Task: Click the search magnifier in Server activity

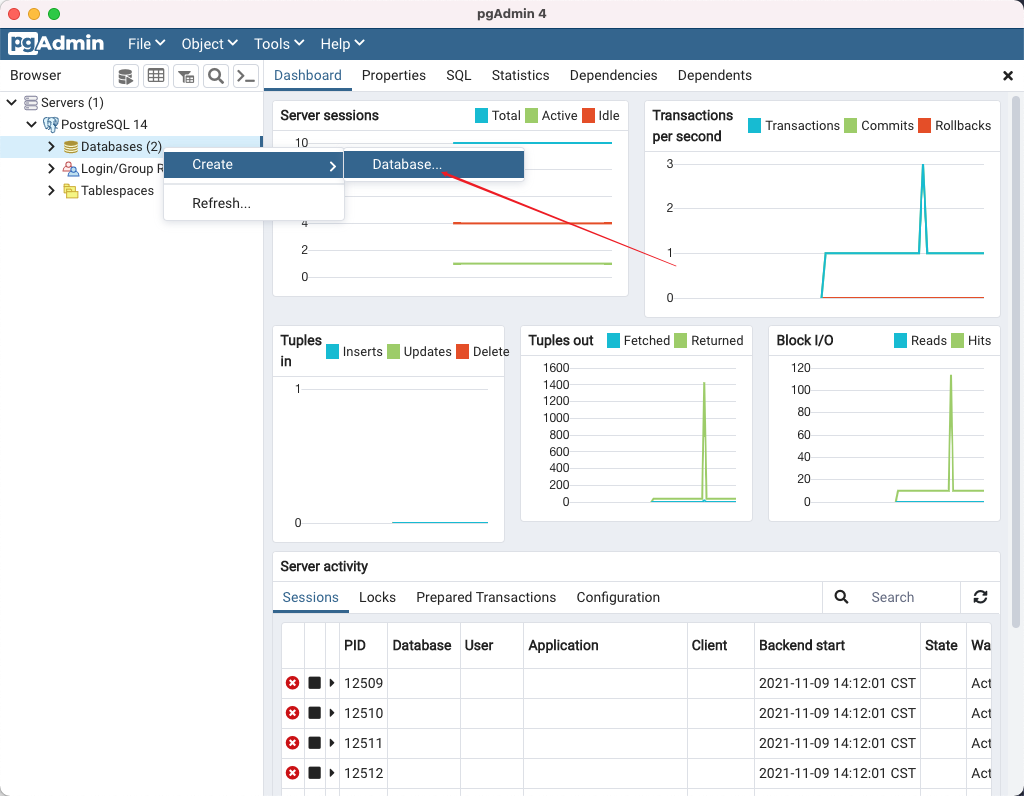Action: coord(841,597)
